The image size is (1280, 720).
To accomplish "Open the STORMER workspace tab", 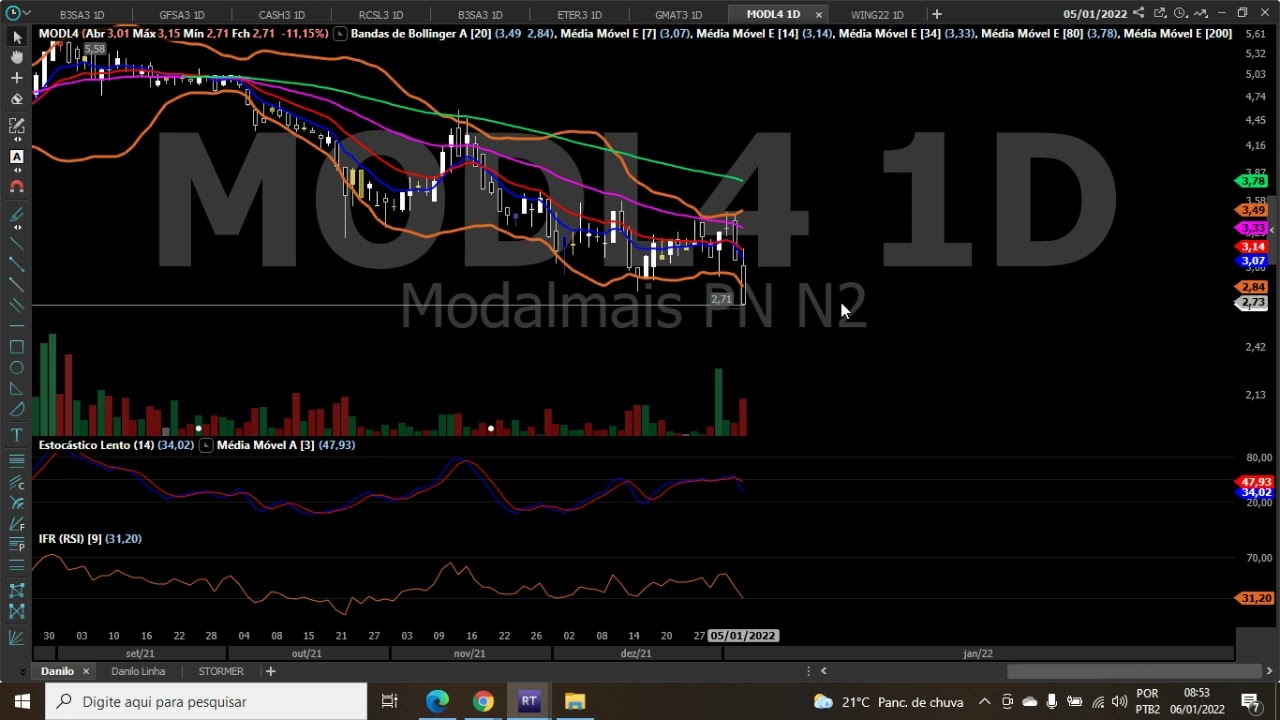I will tap(221, 671).
